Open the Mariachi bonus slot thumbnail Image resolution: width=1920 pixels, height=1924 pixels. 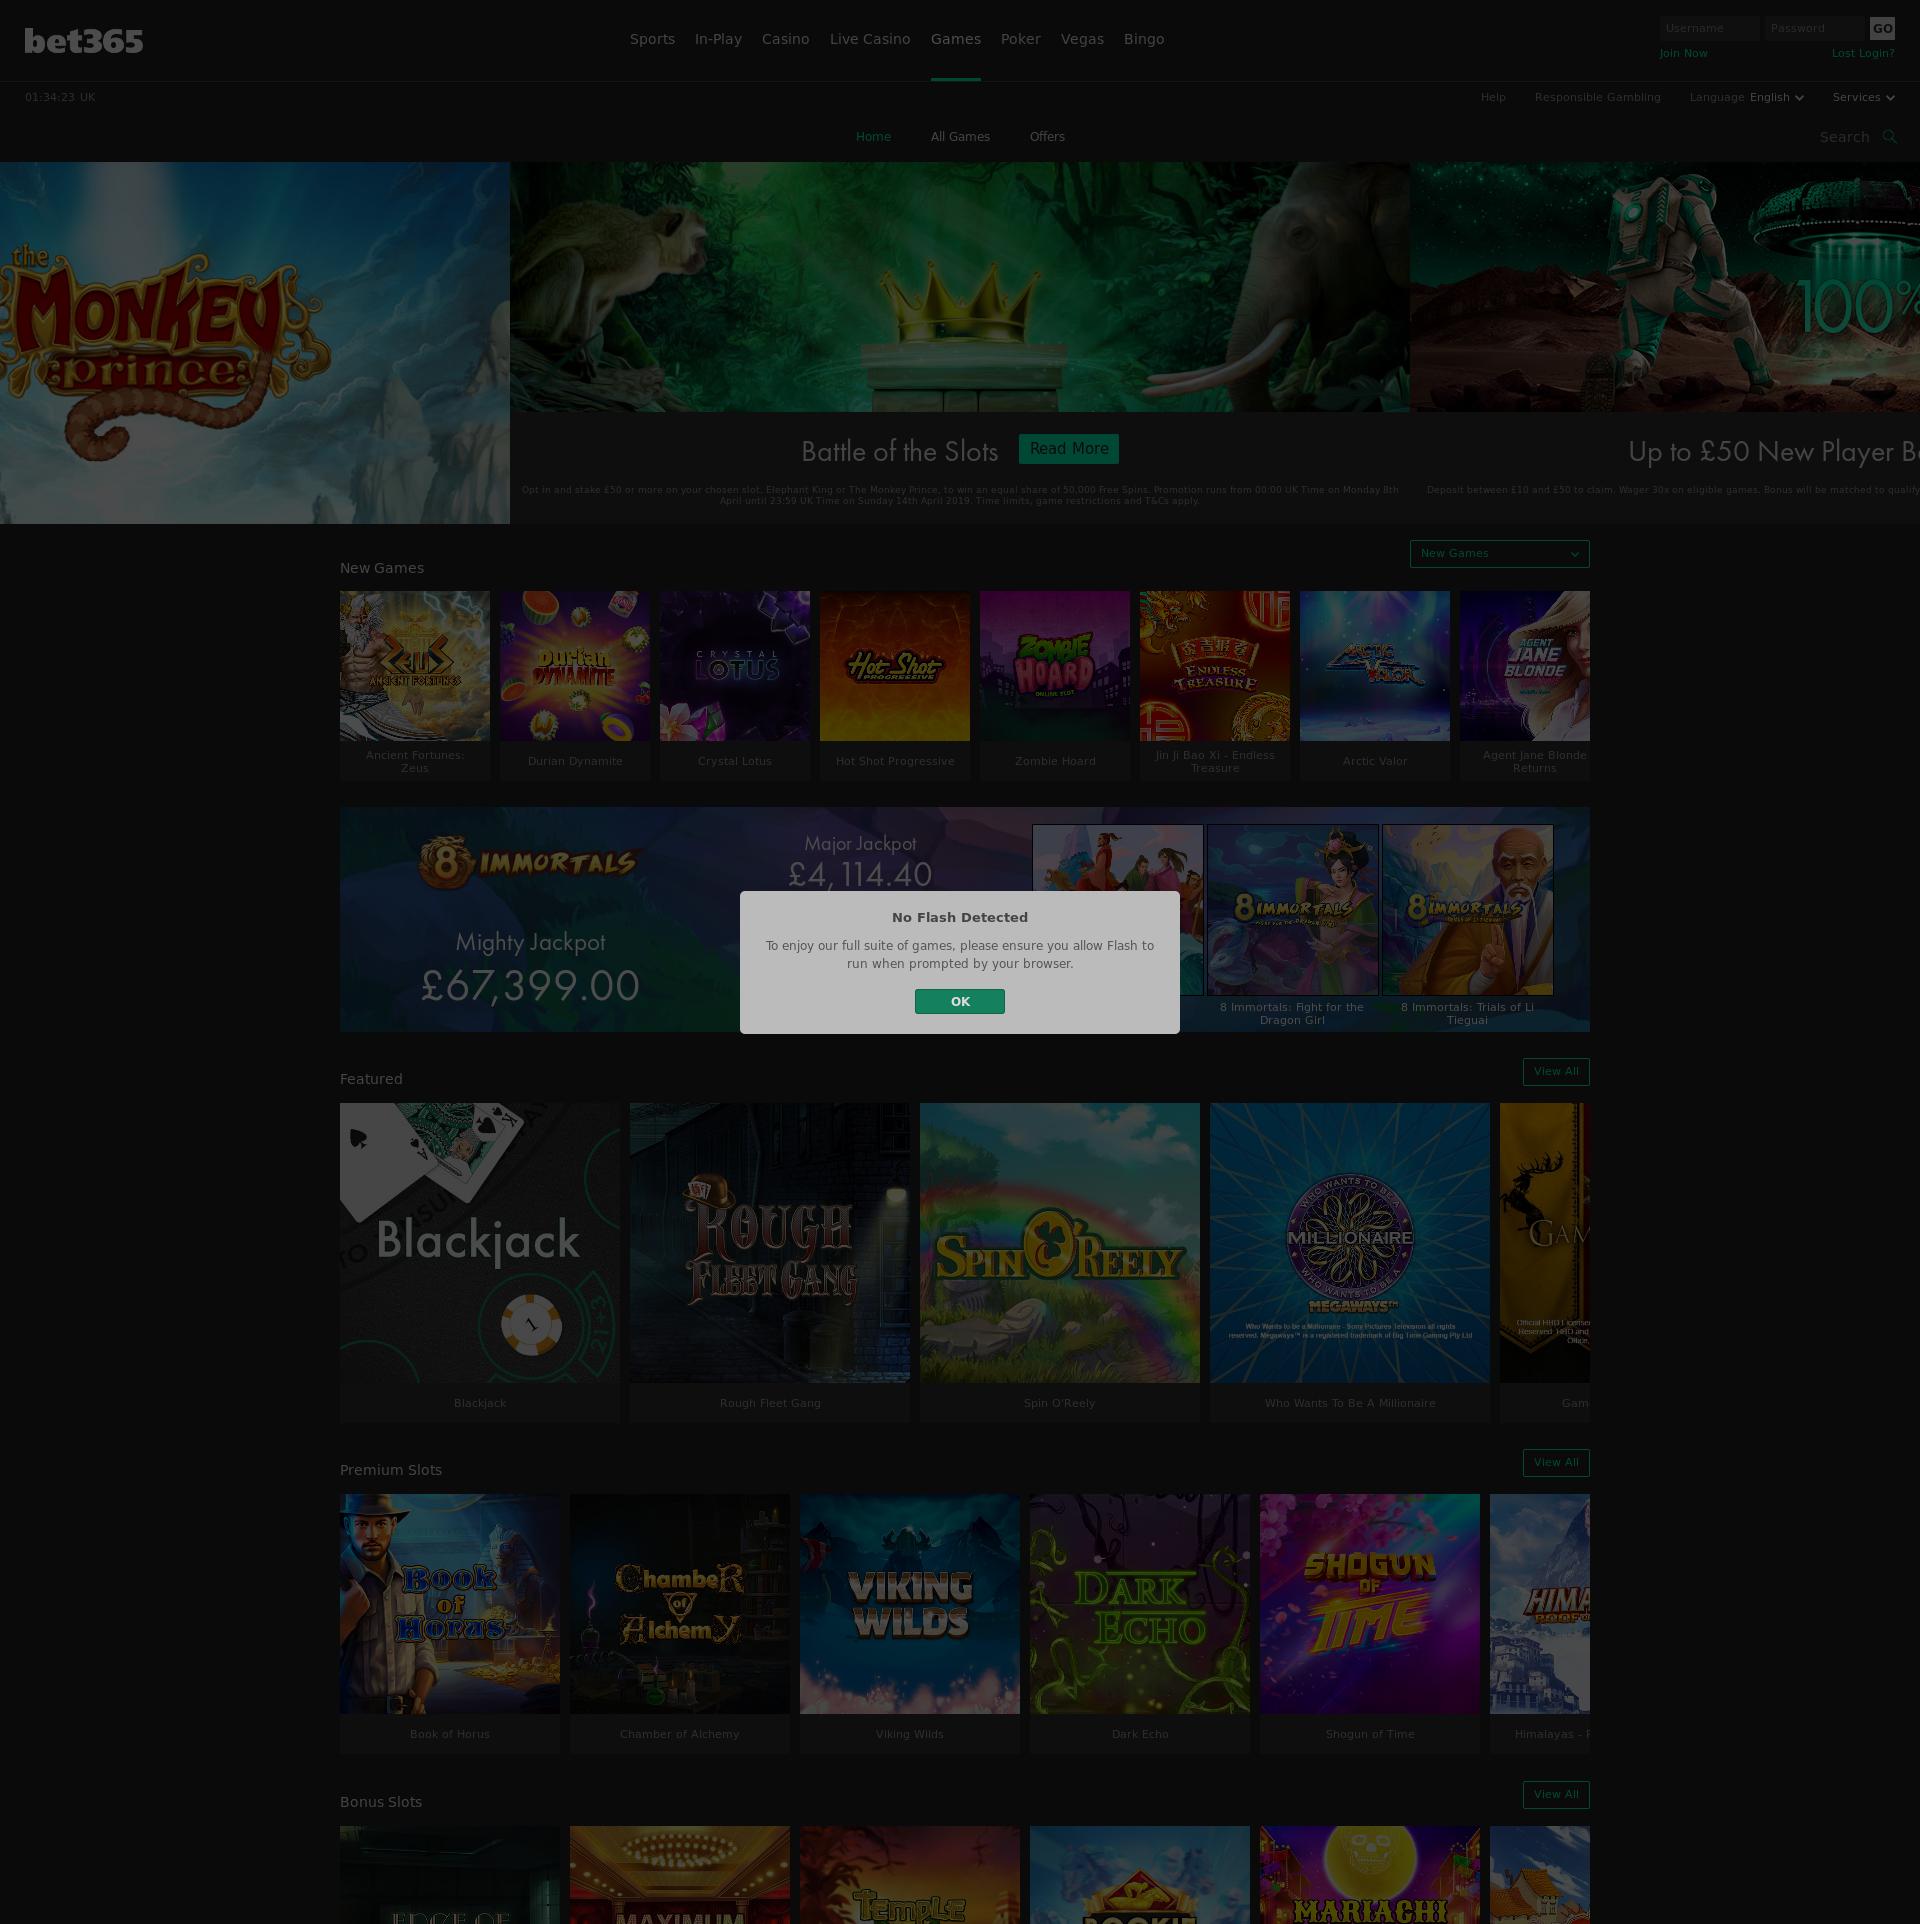(1370, 1875)
